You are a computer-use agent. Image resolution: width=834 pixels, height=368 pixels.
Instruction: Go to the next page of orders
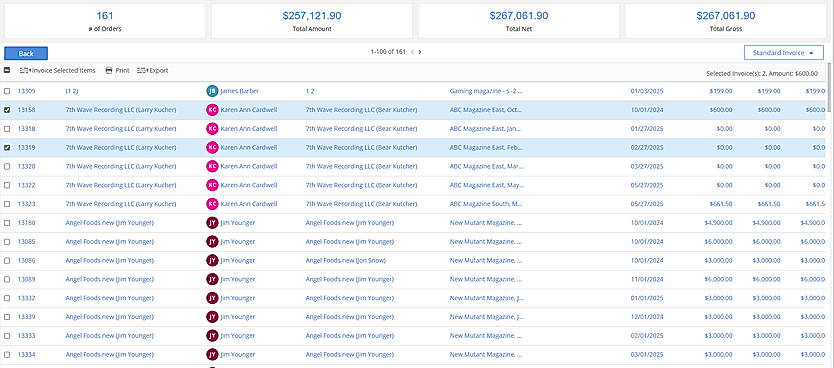(420, 52)
